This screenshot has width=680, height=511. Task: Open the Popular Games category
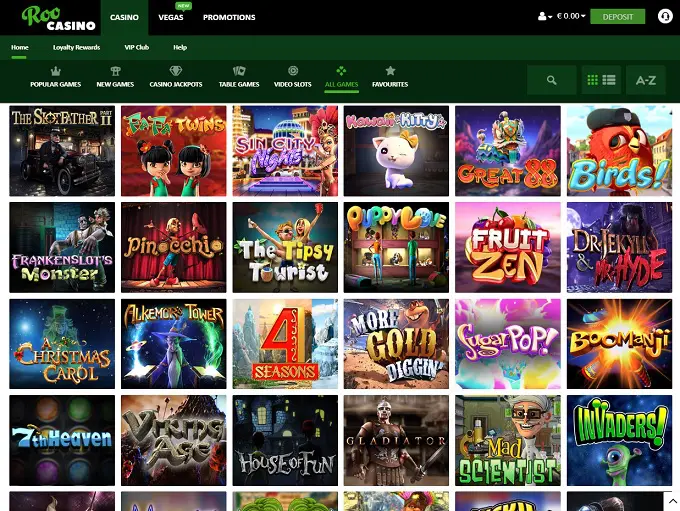55,78
